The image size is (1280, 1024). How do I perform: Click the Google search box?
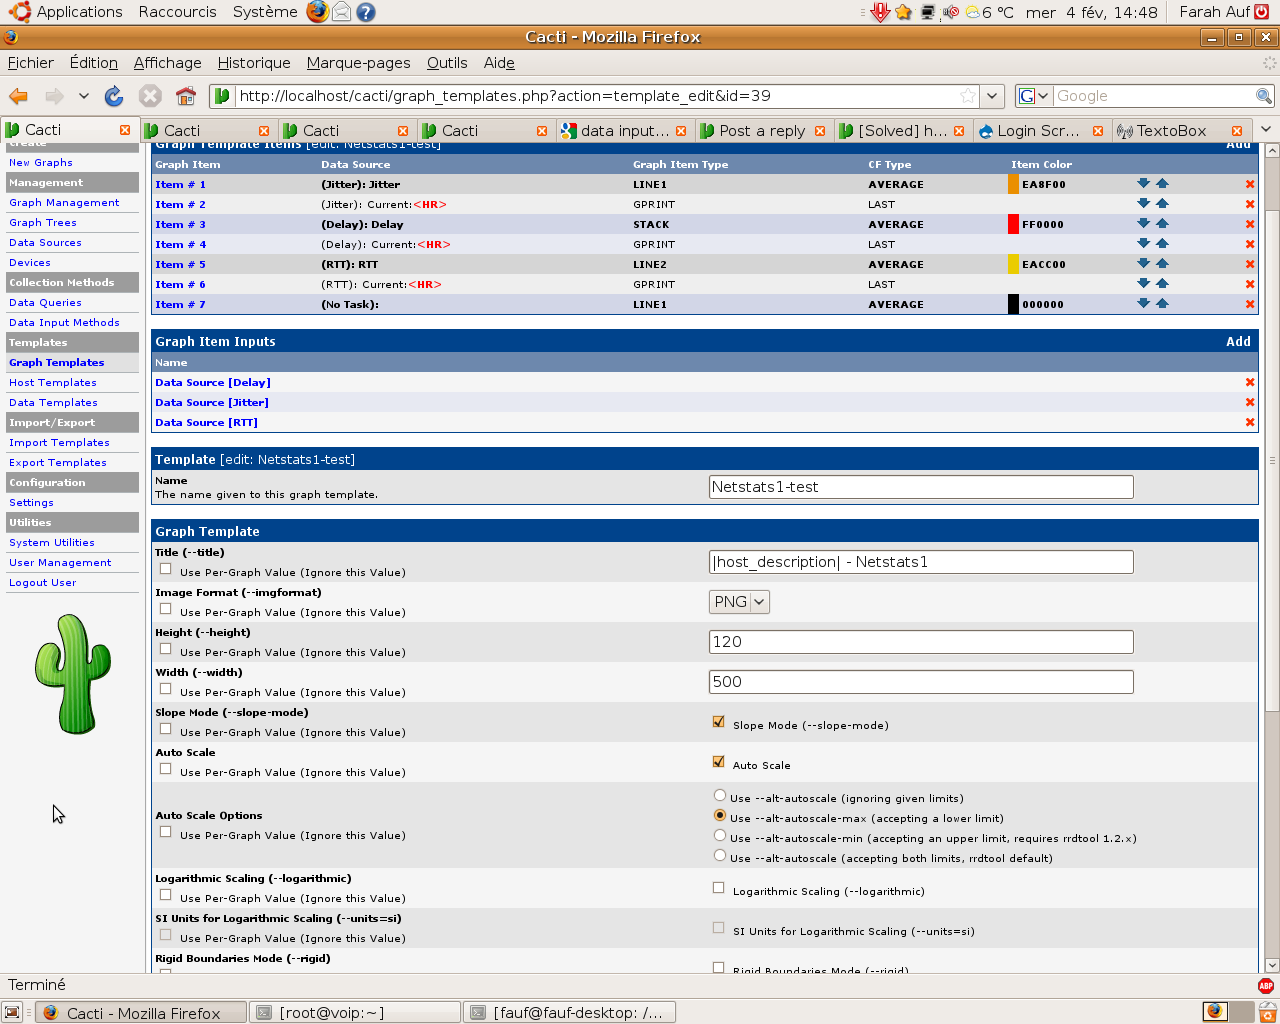(x=1154, y=96)
